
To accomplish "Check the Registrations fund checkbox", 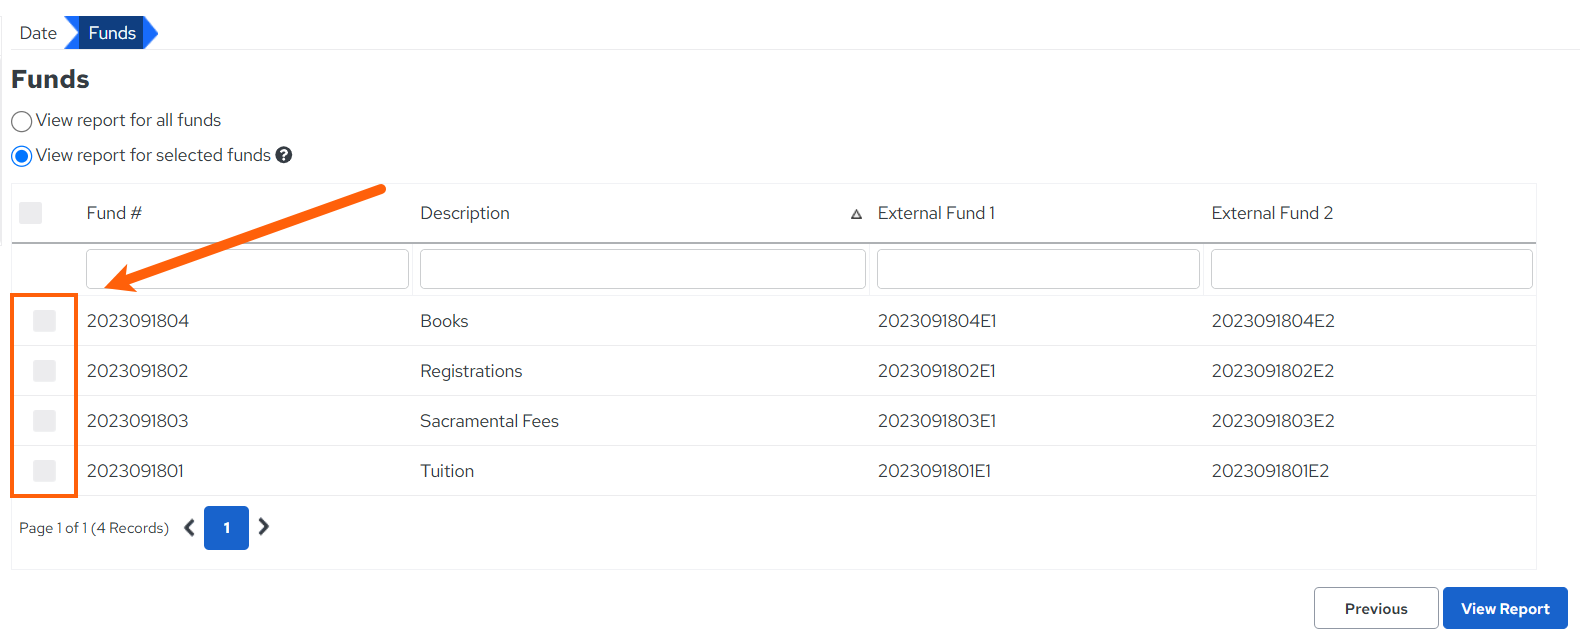I will click(x=44, y=370).
